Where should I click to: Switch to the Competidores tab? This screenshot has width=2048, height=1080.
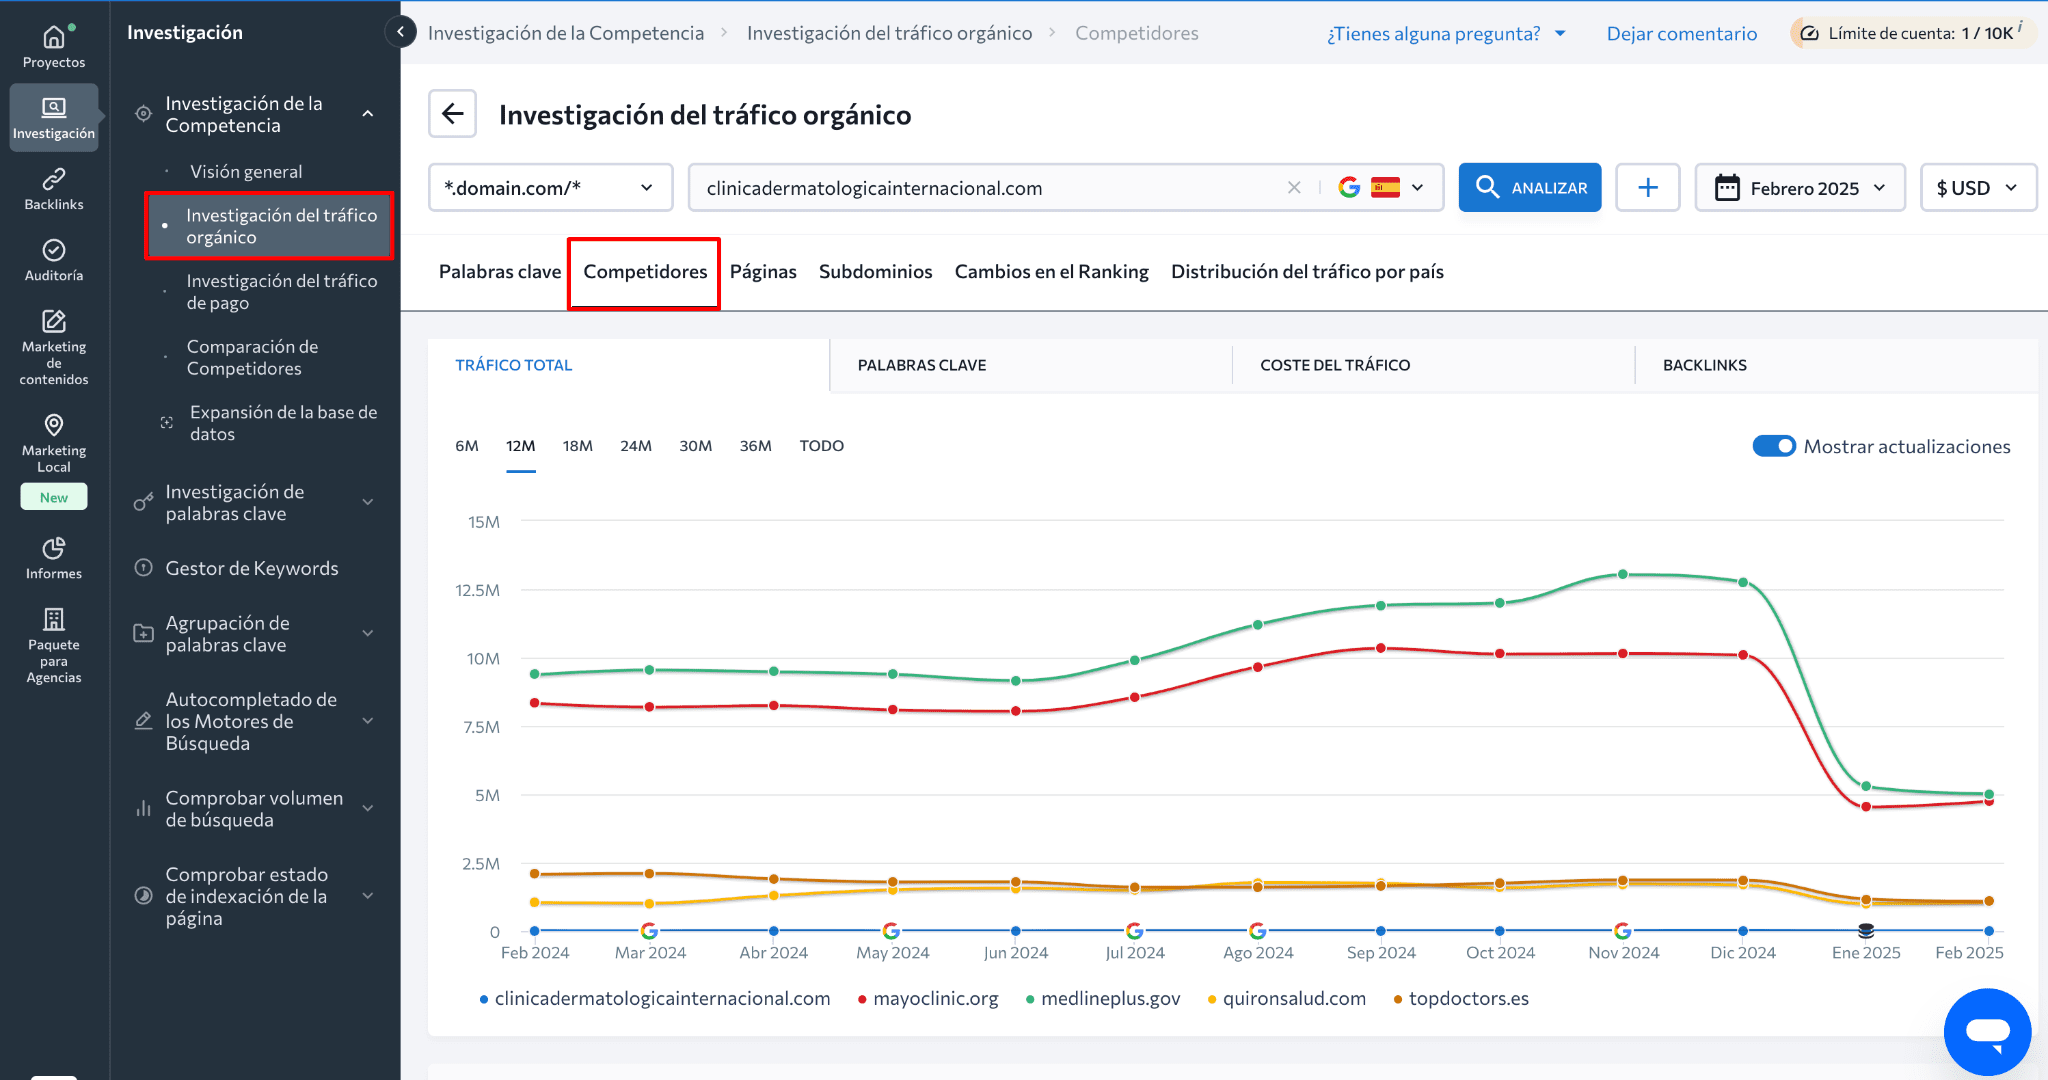tap(645, 272)
